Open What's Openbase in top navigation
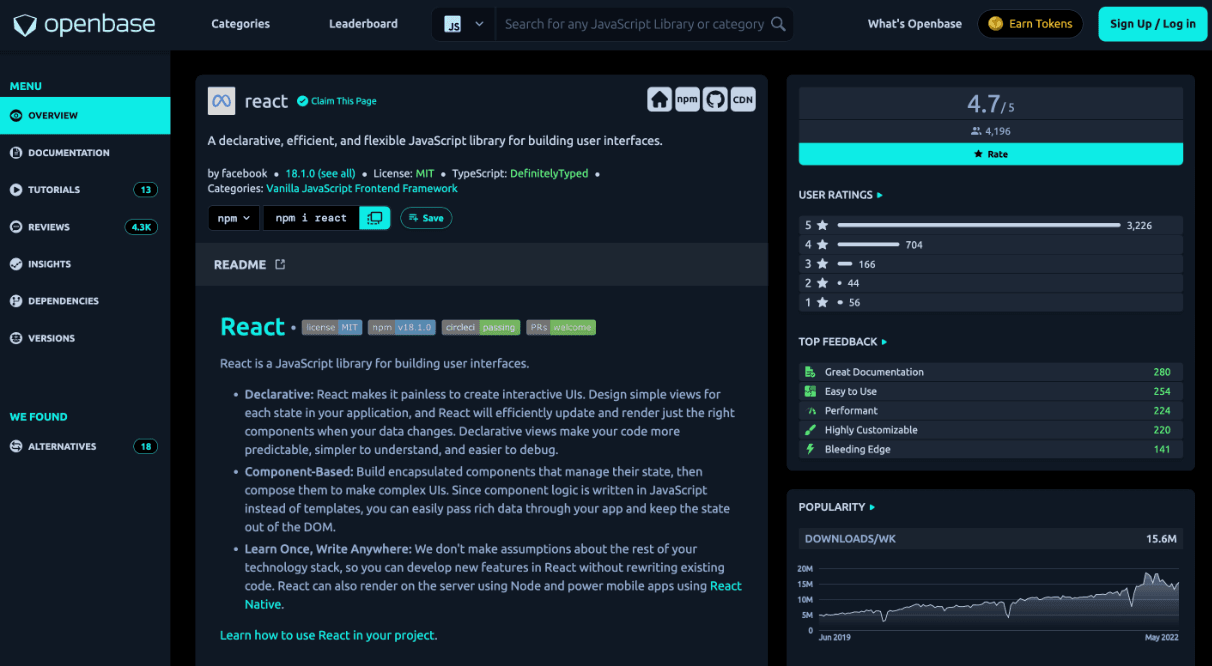This screenshot has width=1212, height=666. pos(915,24)
